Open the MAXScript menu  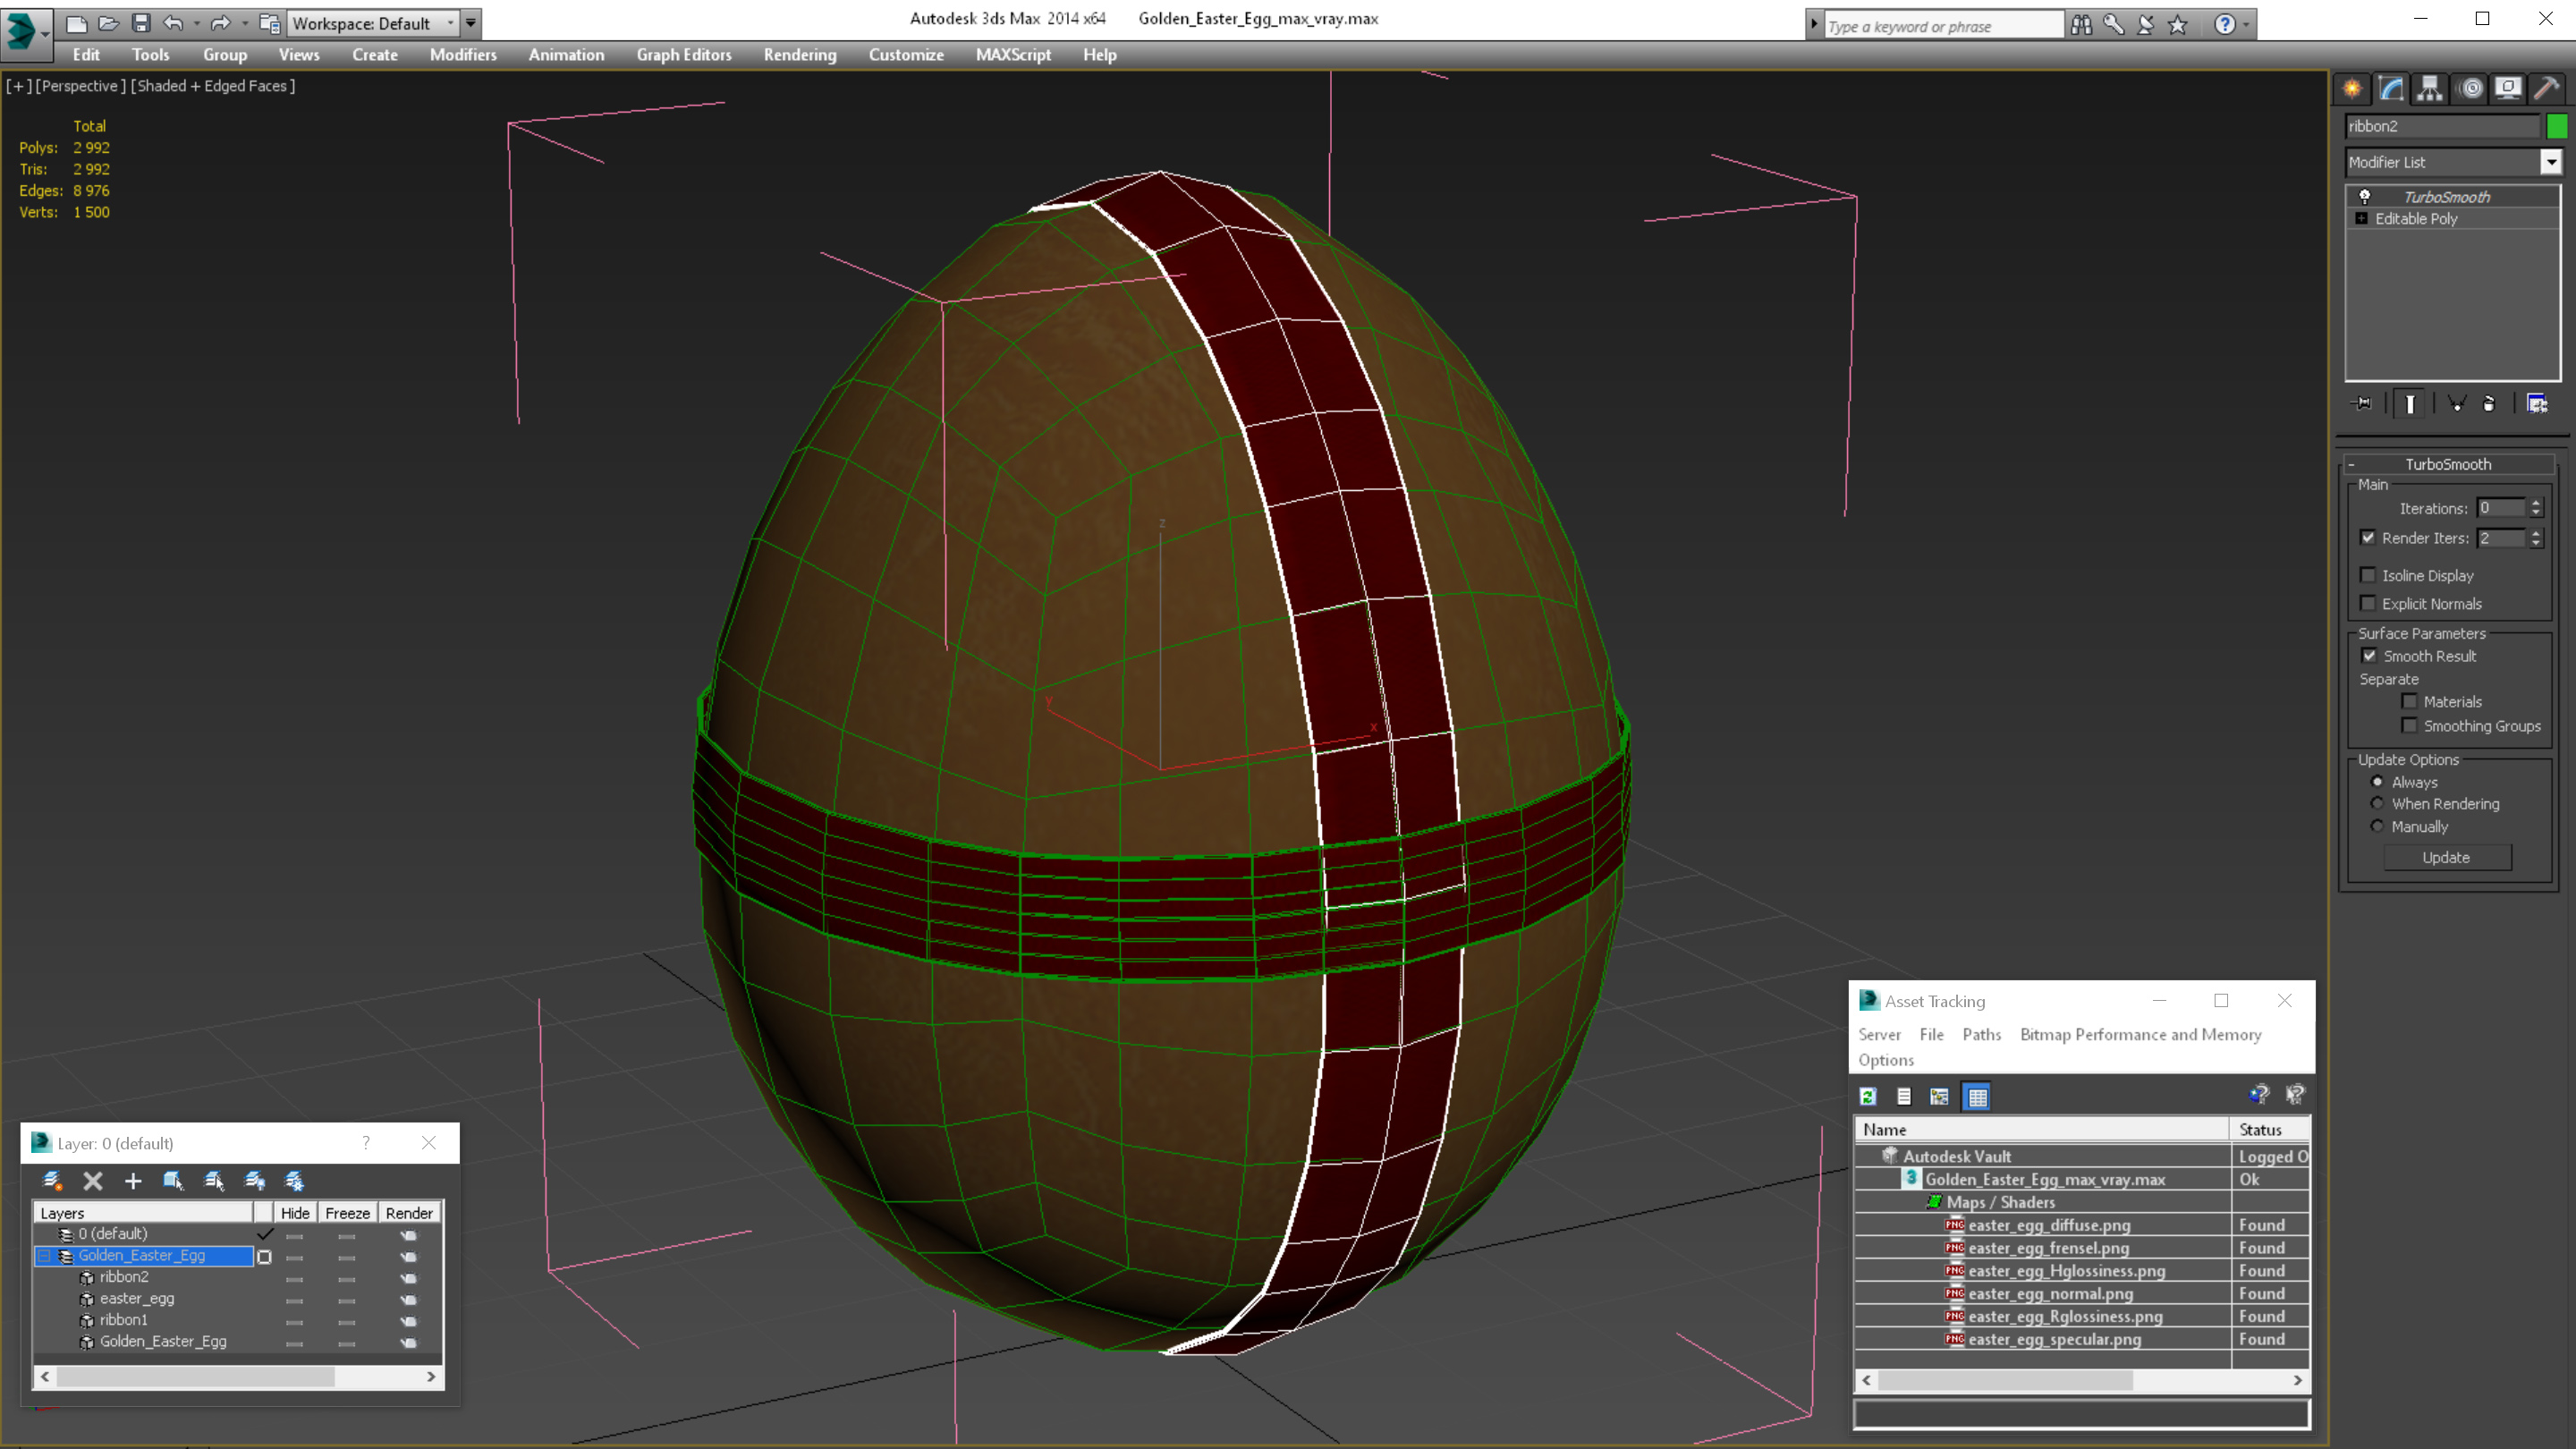click(x=1013, y=55)
